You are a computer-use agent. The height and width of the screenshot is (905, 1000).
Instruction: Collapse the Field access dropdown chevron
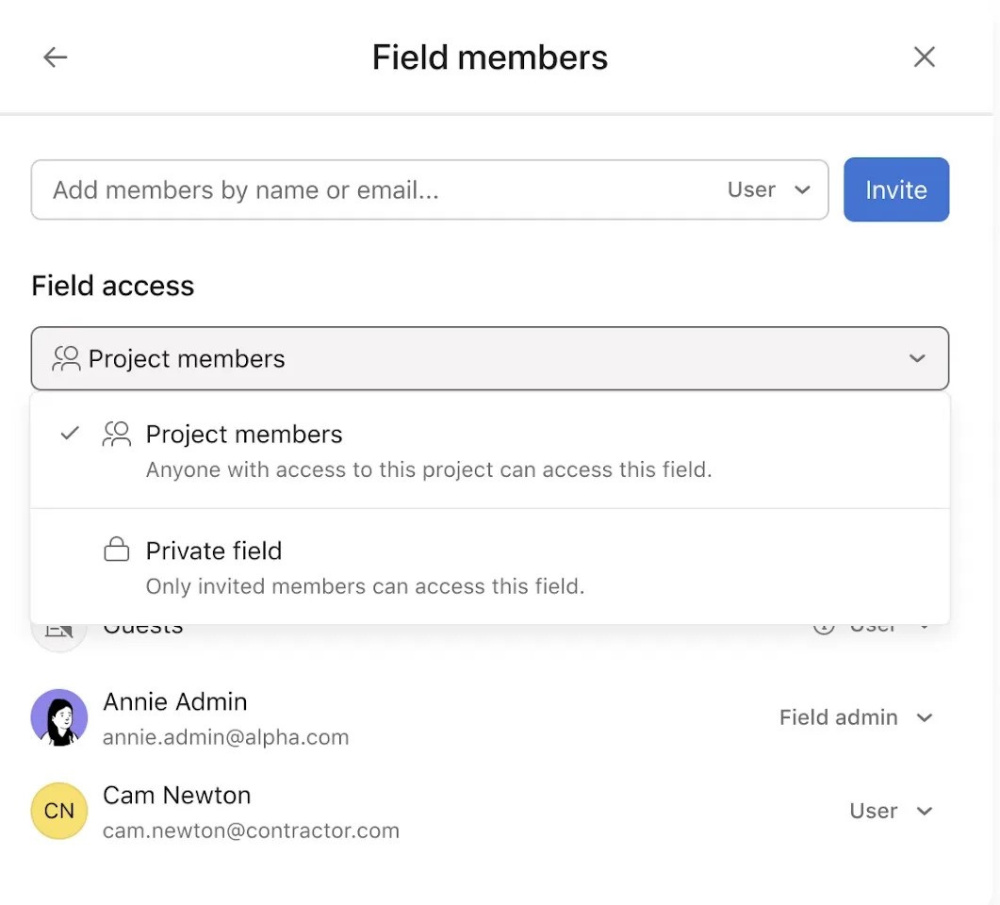(917, 358)
